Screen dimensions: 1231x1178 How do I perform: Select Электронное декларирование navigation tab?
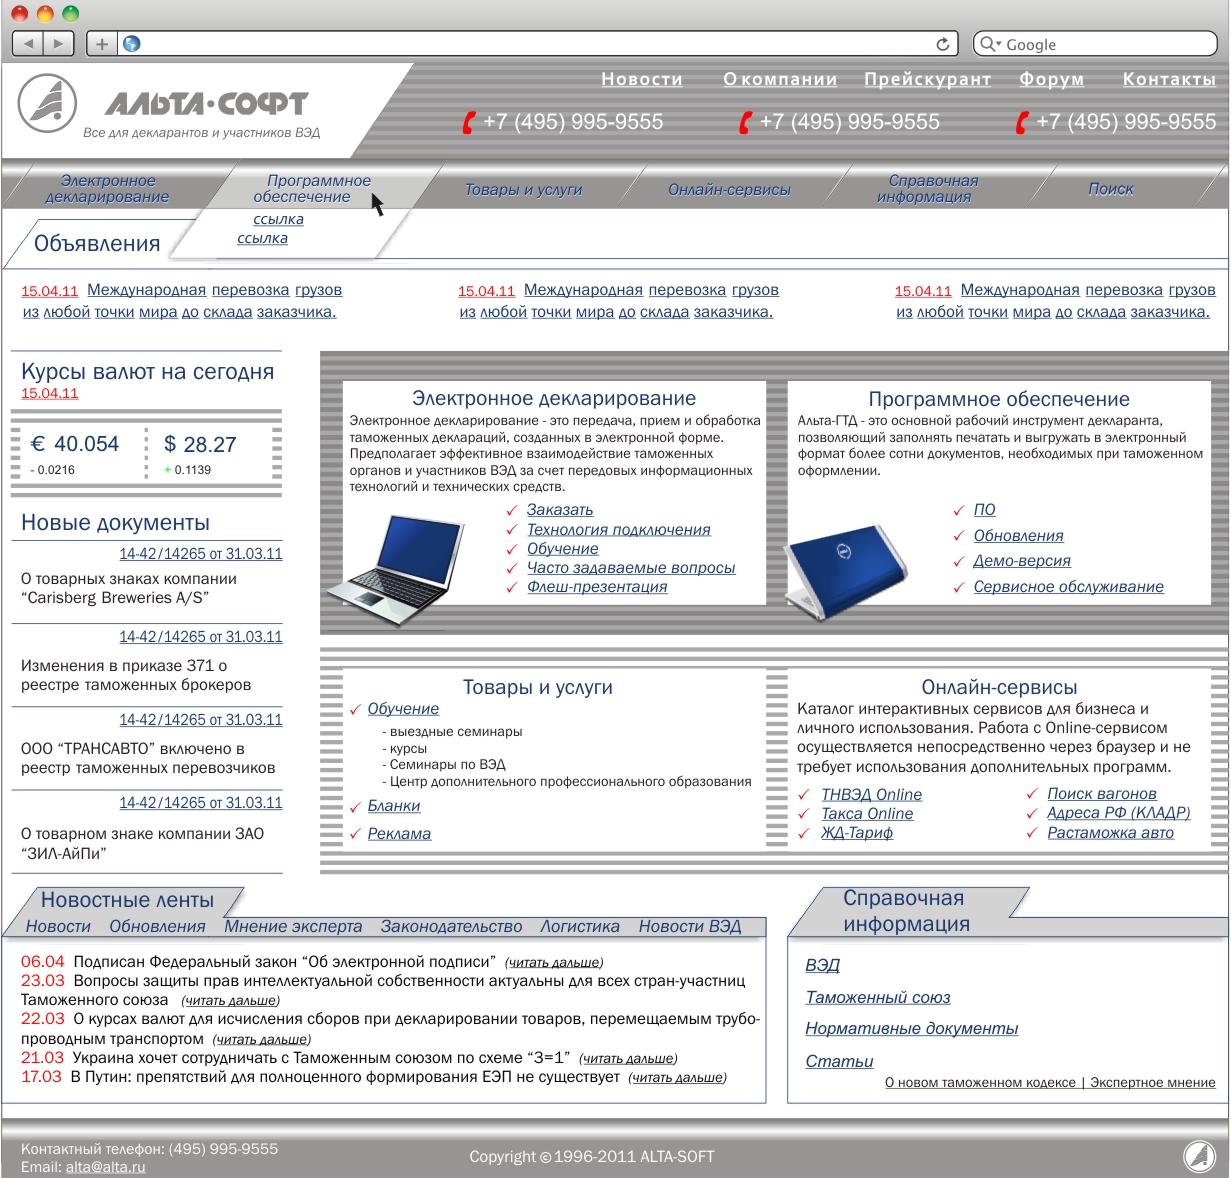(x=107, y=188)
